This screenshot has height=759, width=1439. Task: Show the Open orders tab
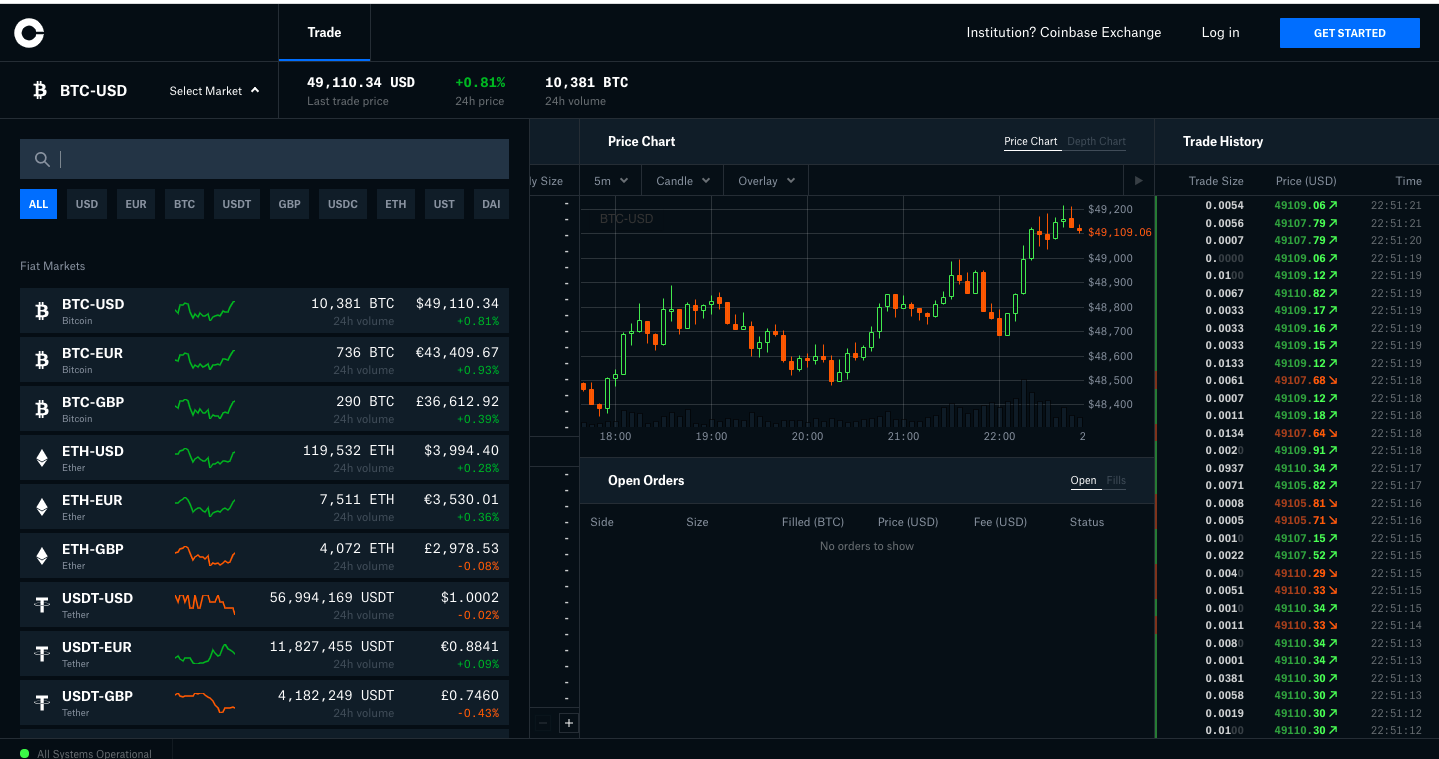coord(1084,481)
